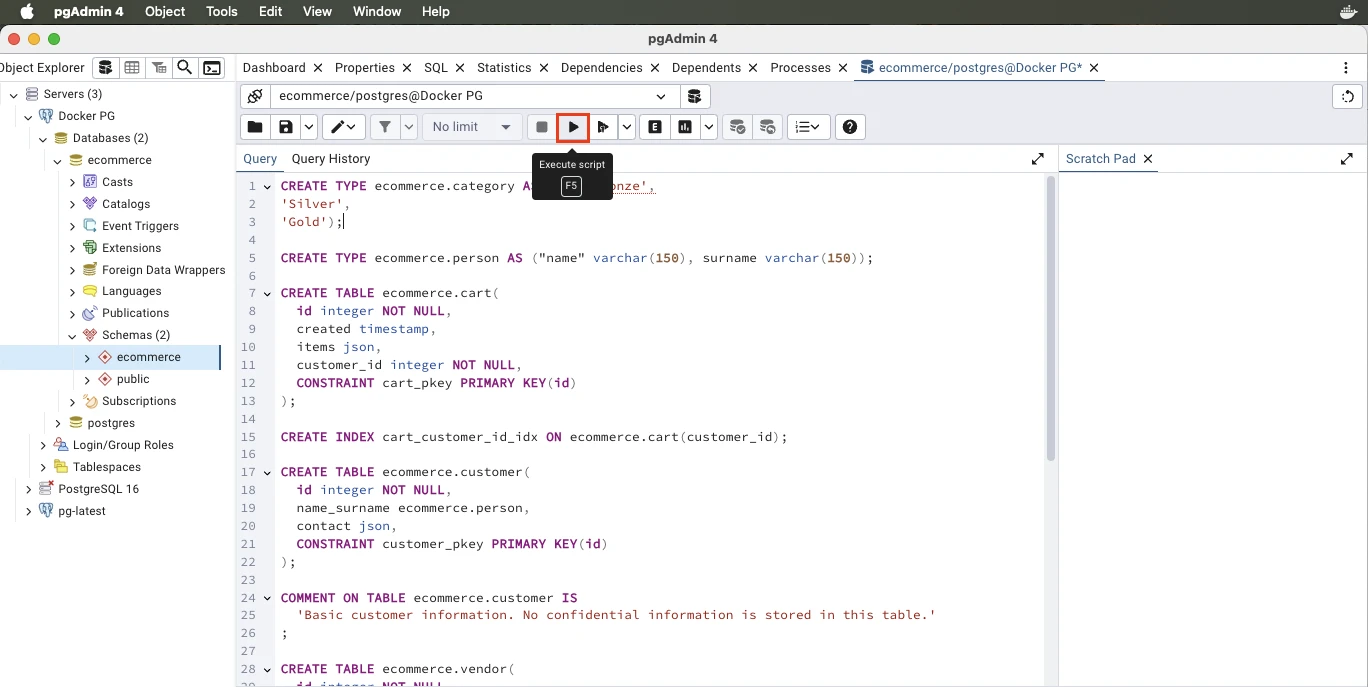Maximize the Scratch Pad panel
The height and width of the screenshot is (687, 1368).
tap(1347, 159)
